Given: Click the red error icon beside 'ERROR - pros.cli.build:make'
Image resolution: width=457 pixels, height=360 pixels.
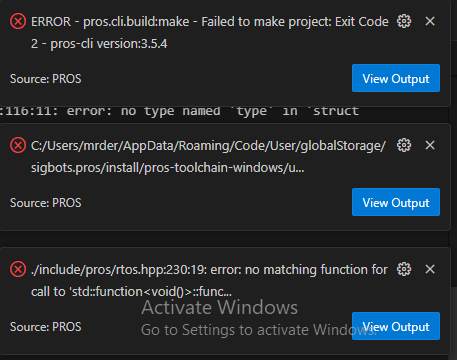Looking at the screenshot, I should (x=18, y=22).
